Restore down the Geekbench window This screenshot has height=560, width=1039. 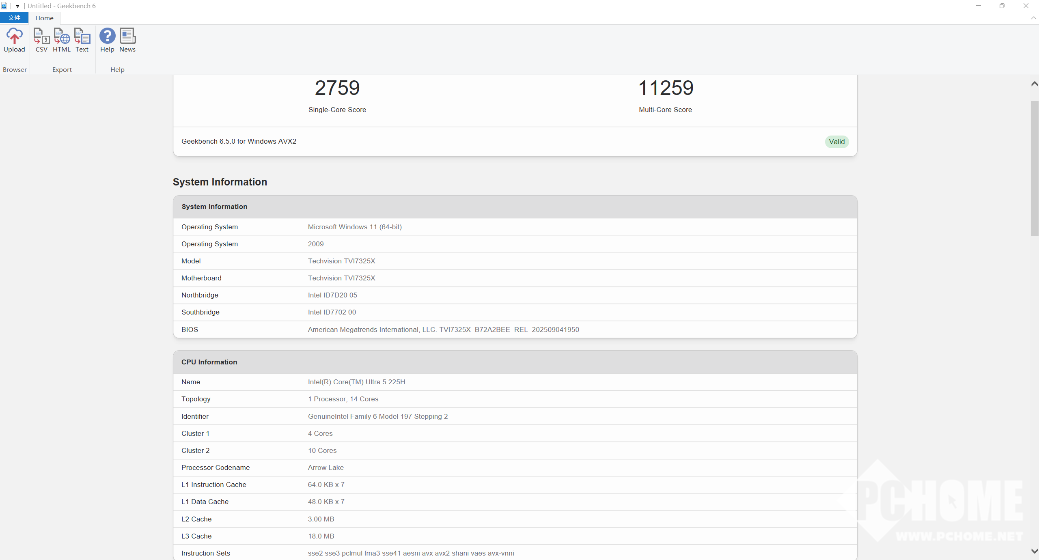(x=1002, y=6)
